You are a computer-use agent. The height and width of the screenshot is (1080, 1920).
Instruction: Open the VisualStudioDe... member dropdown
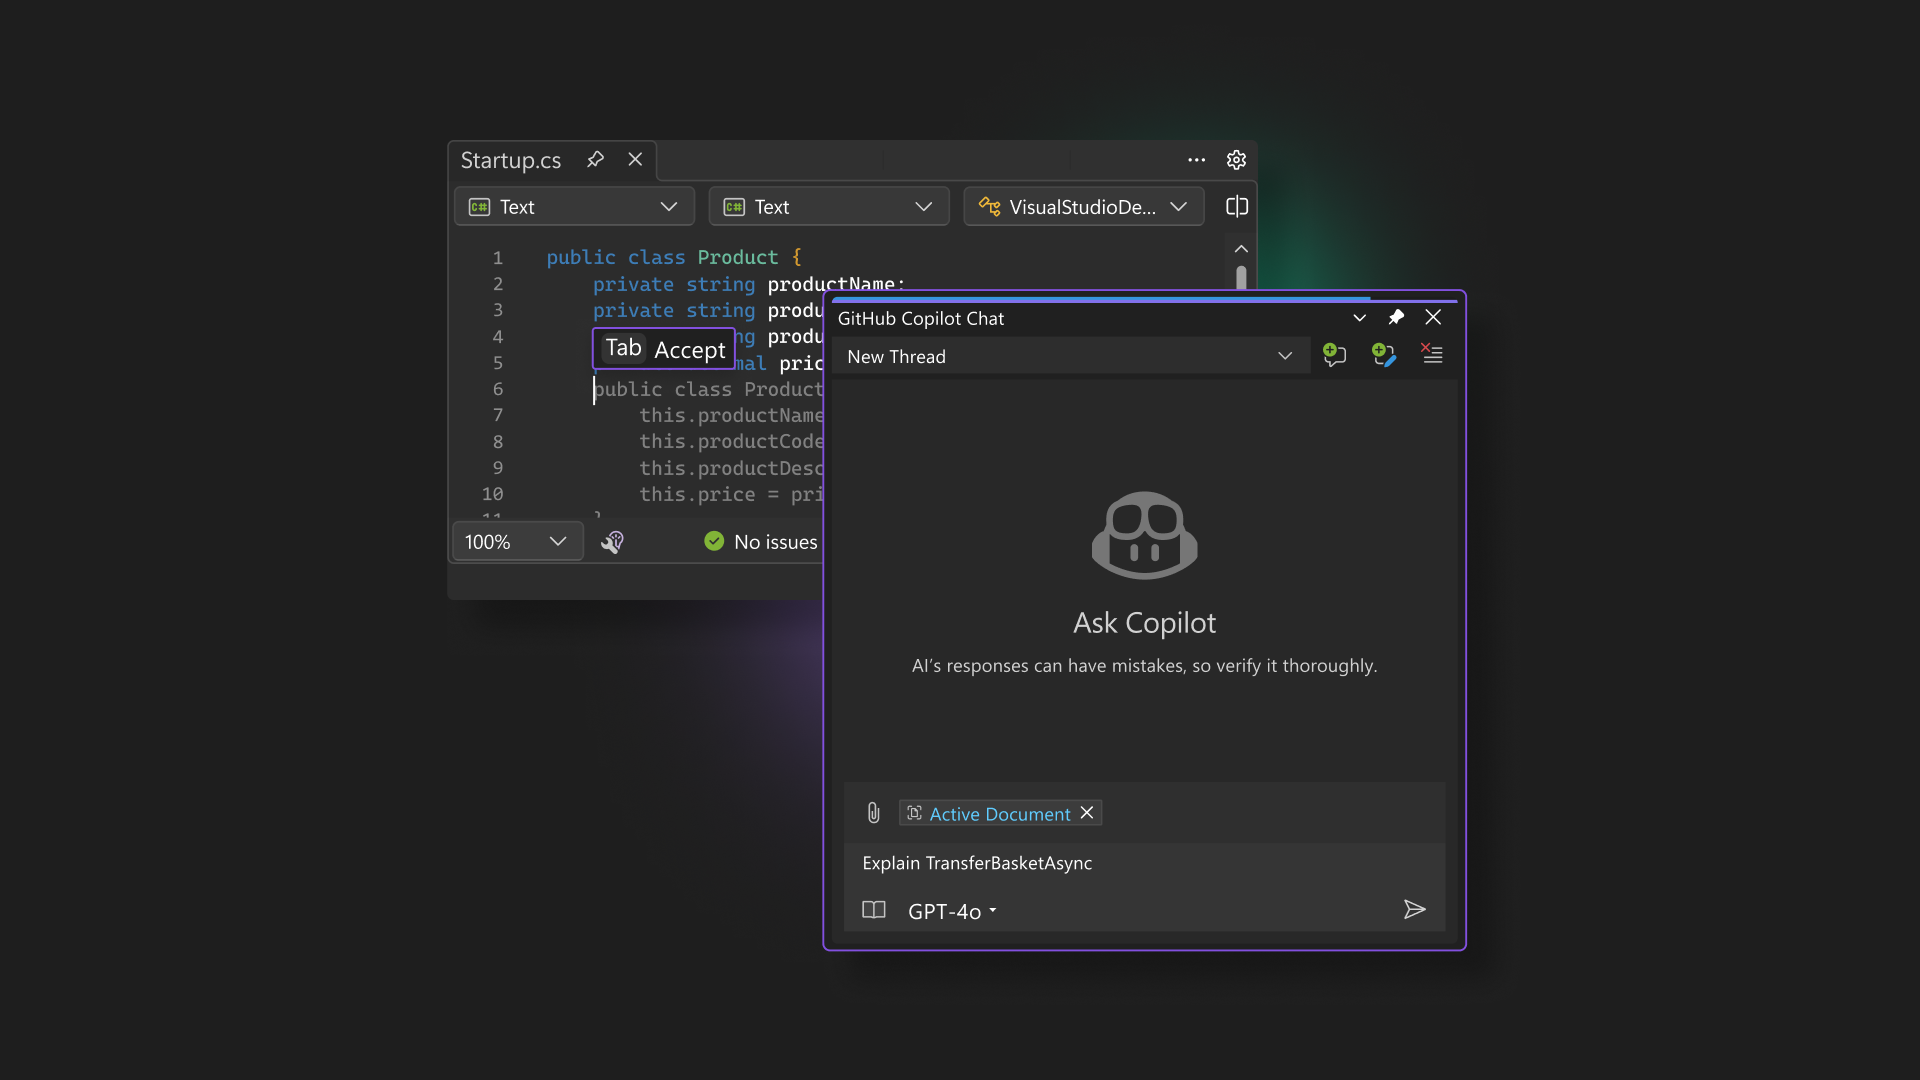point(1084,207)
